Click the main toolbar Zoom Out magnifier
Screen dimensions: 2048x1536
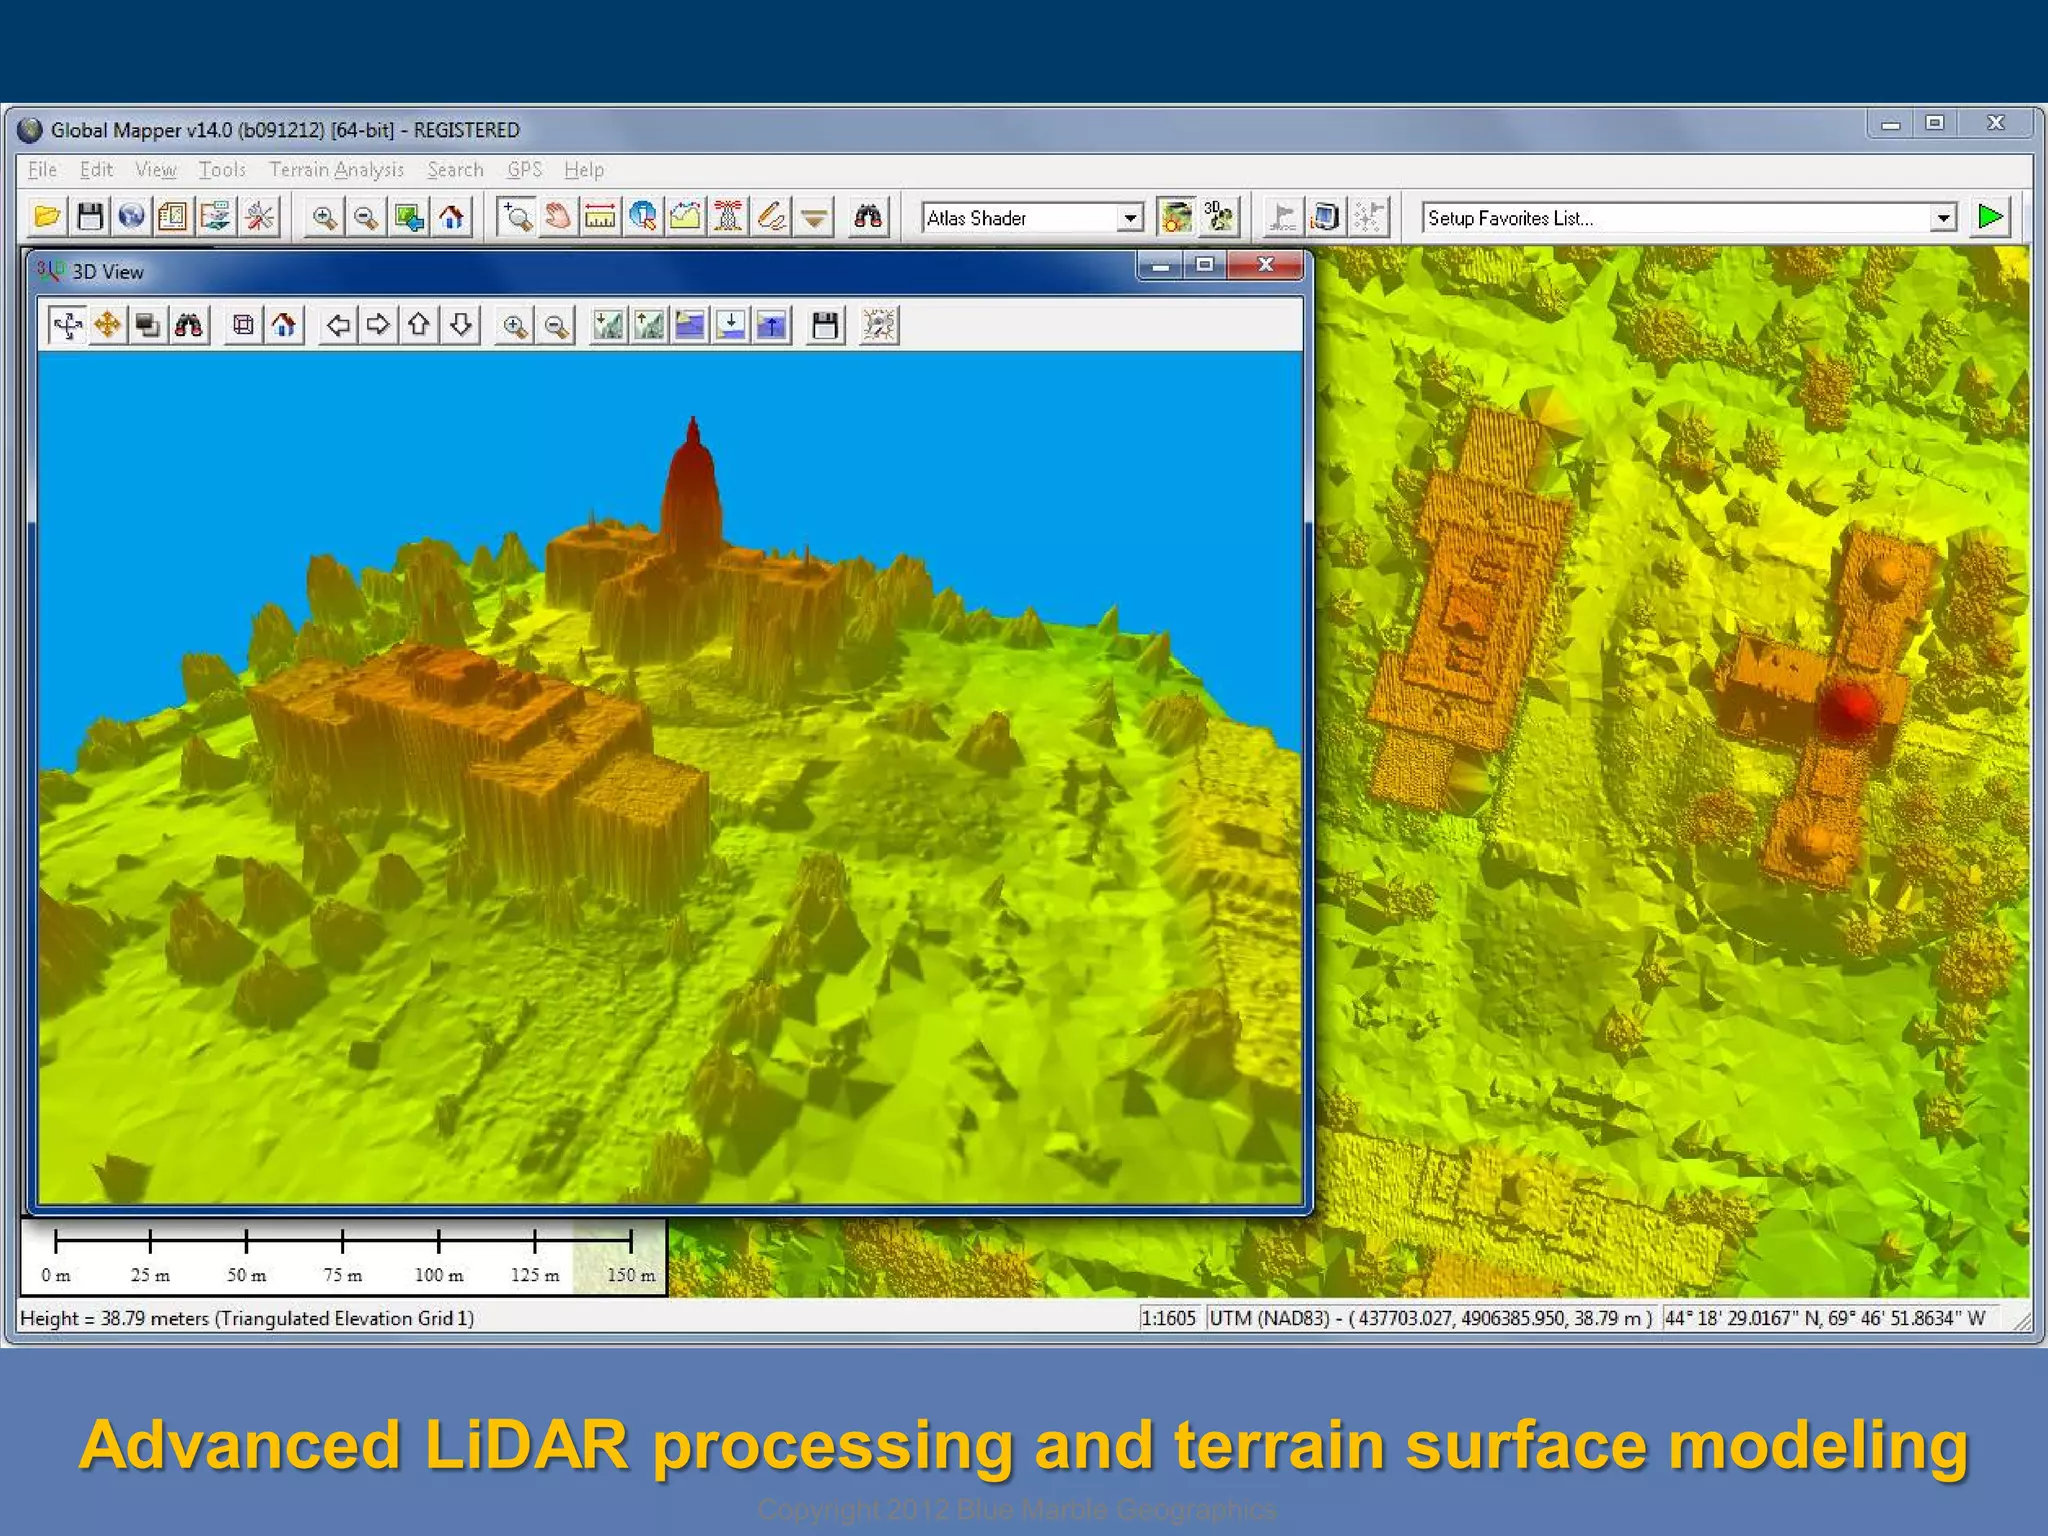366,217
